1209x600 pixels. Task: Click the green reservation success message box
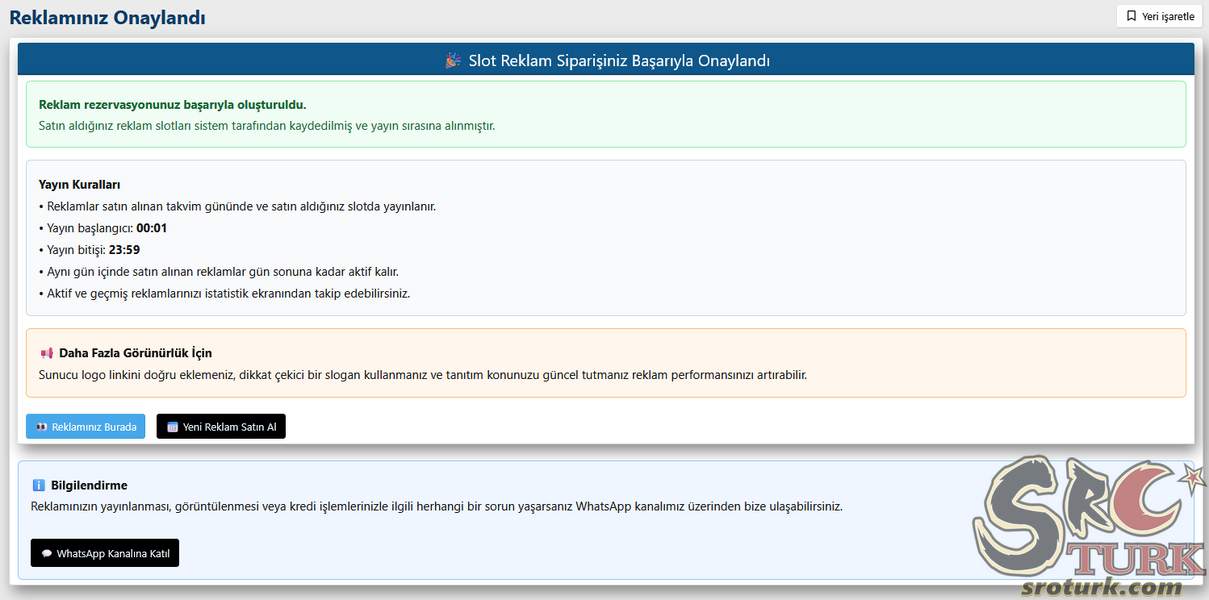(x=606, y=114)
